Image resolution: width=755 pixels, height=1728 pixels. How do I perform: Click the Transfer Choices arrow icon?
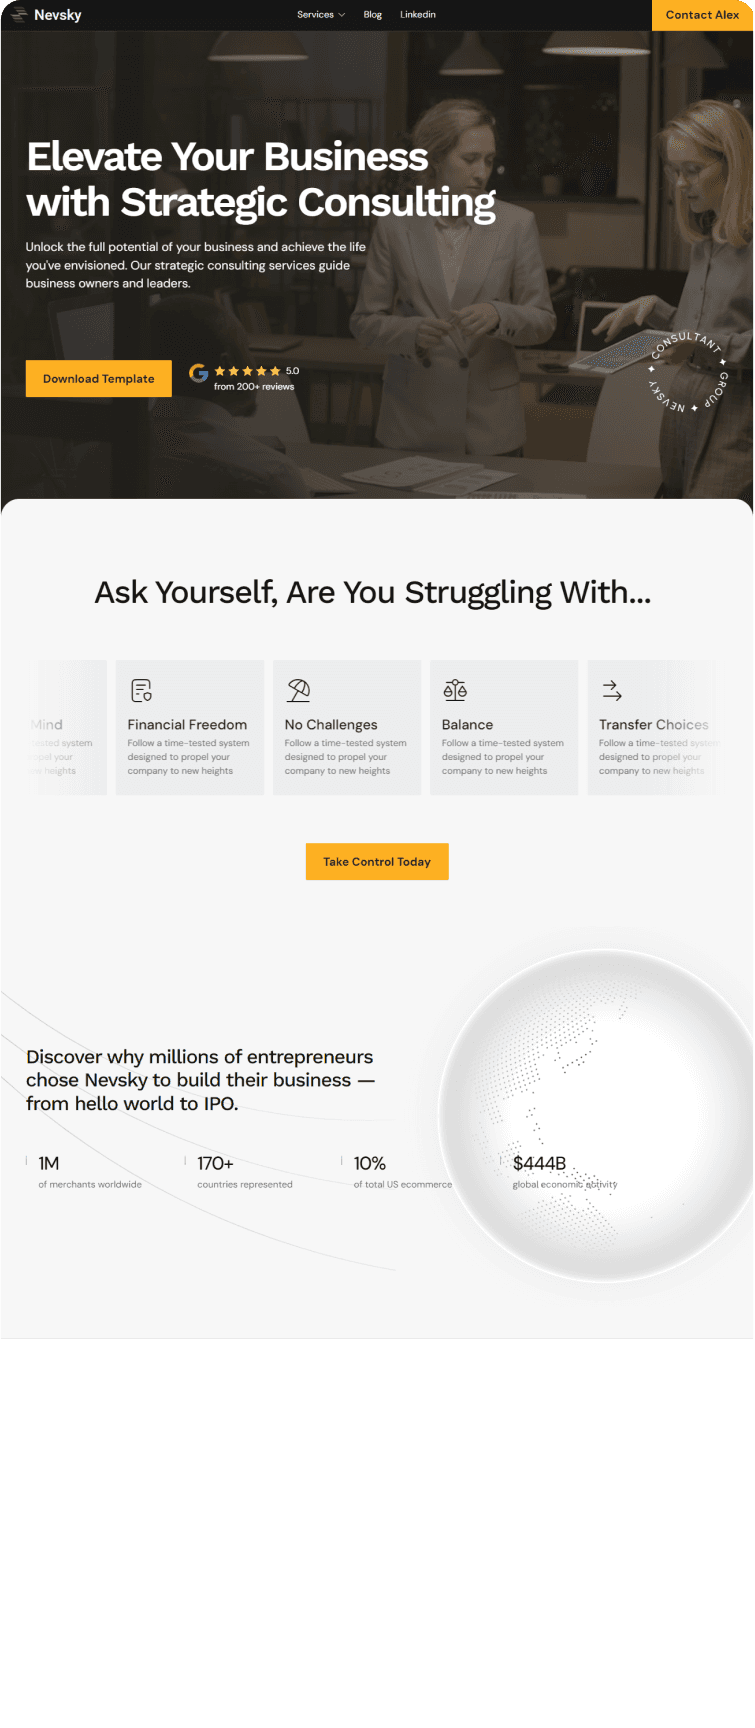[x=612, y=690]
